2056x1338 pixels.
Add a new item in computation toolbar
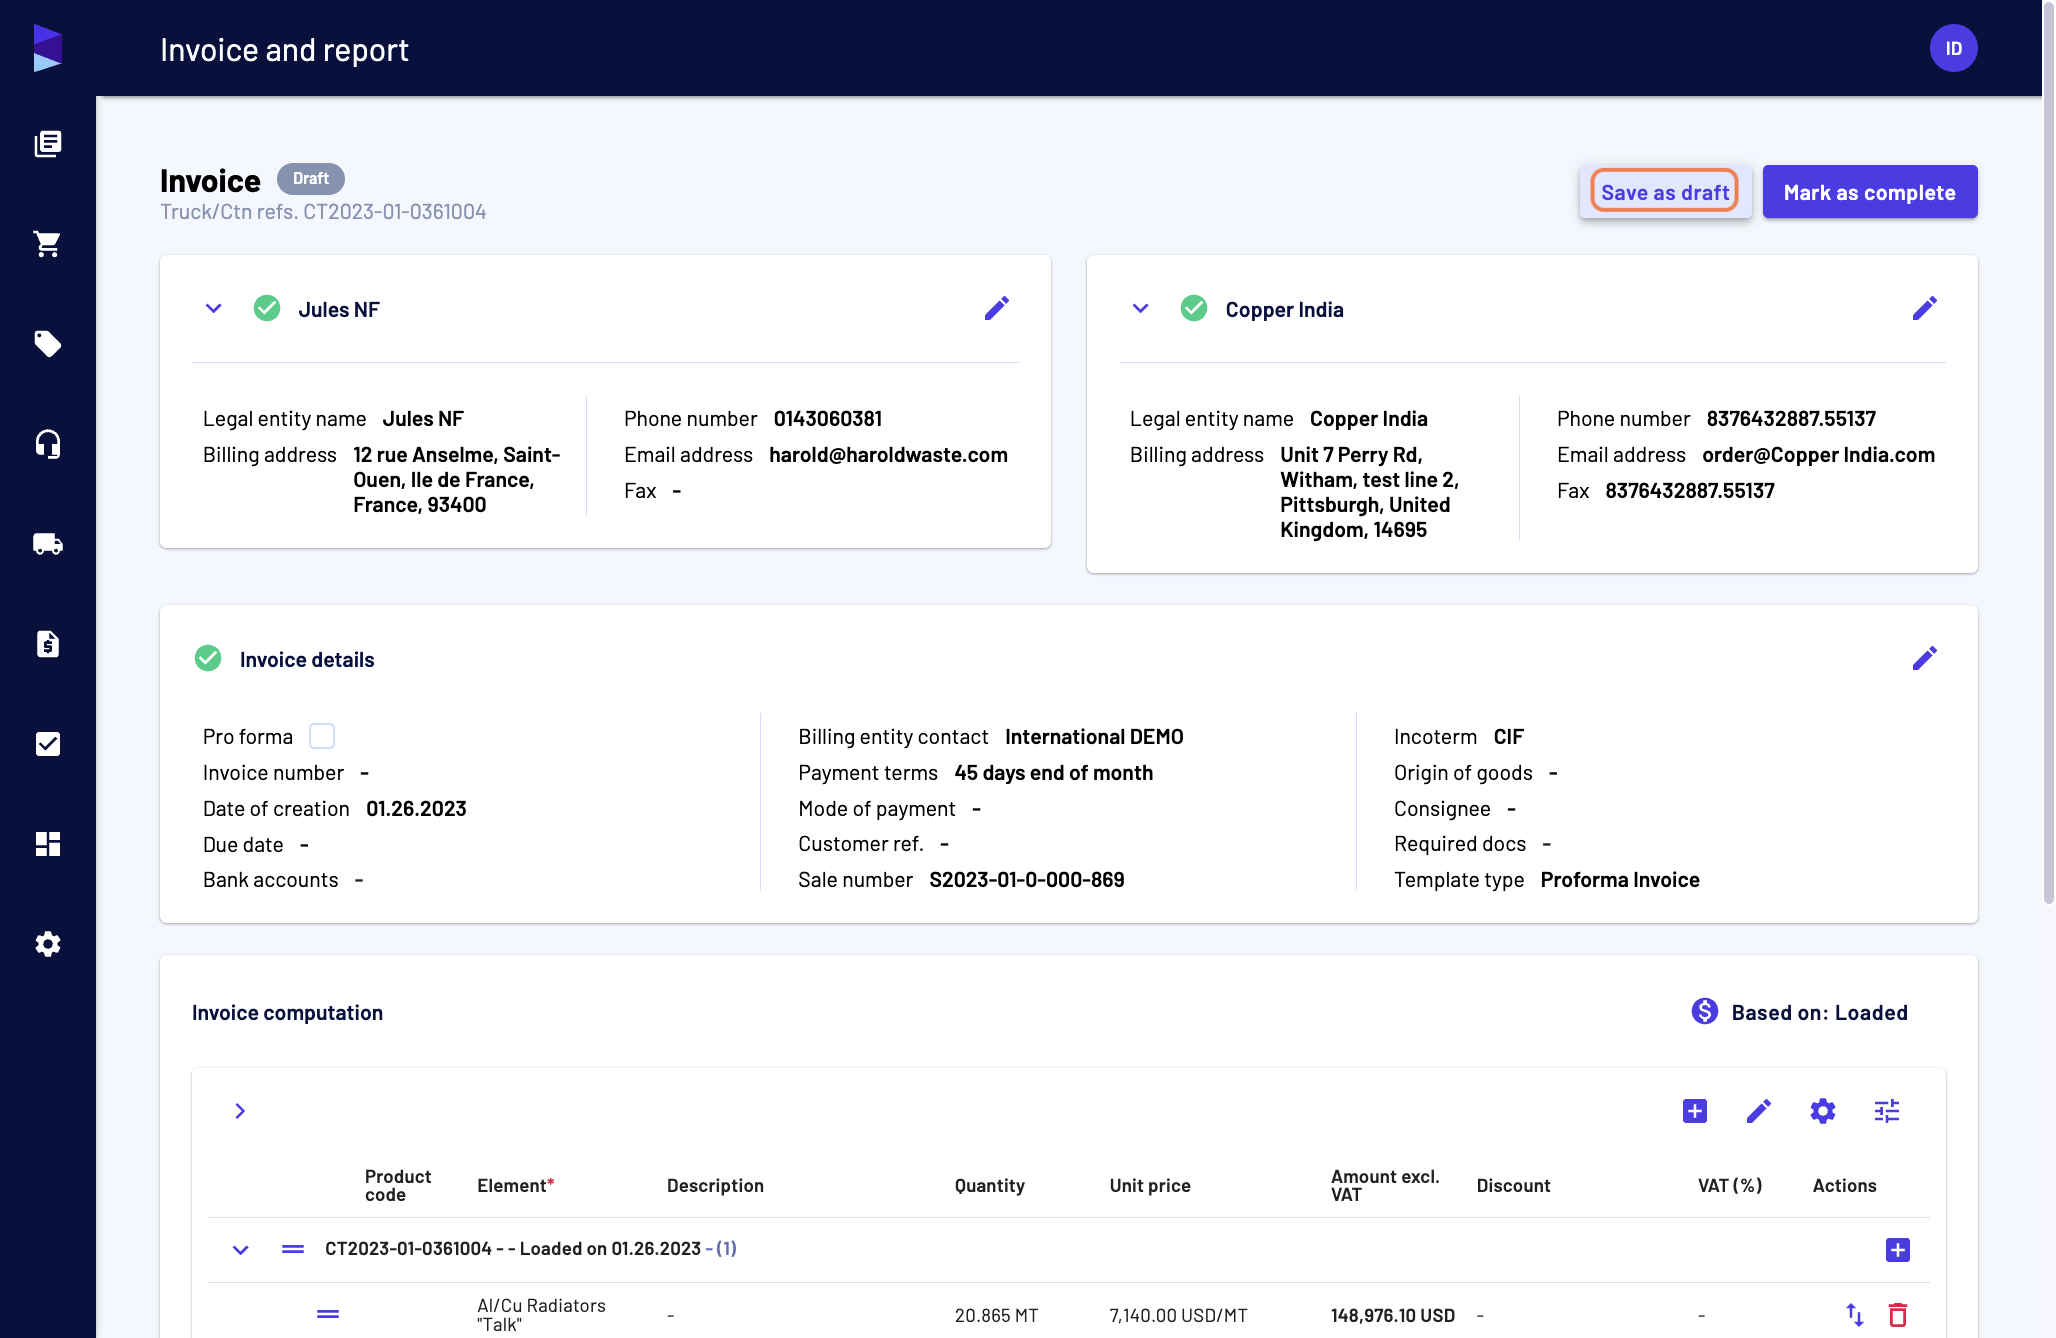[x=1695, y=1111]
